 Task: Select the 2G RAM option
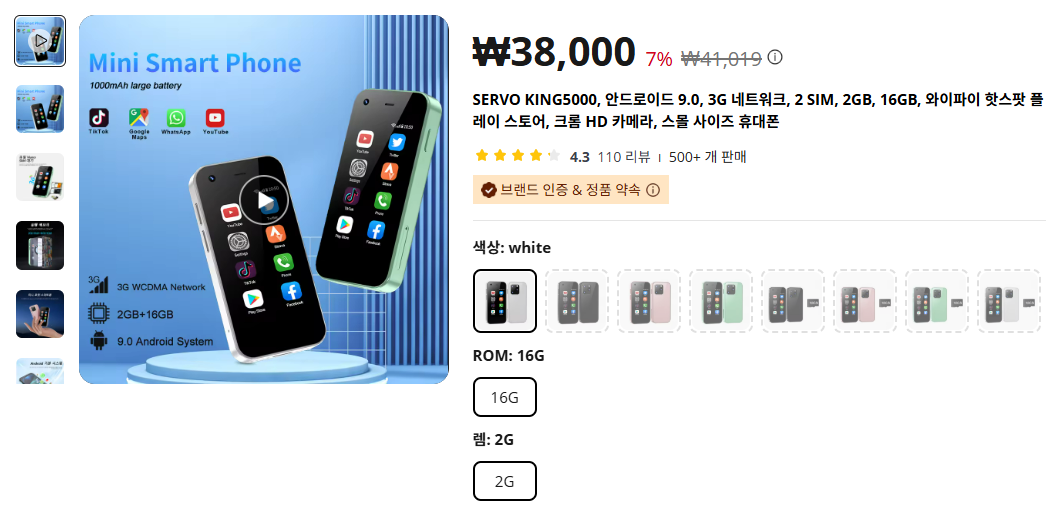pos(505,481)
